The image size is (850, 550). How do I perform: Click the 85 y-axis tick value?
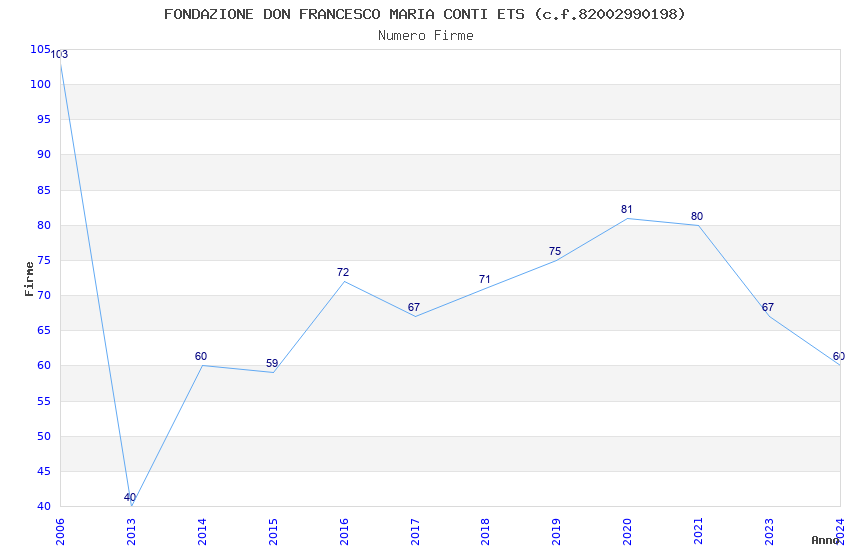coord(44,190)
